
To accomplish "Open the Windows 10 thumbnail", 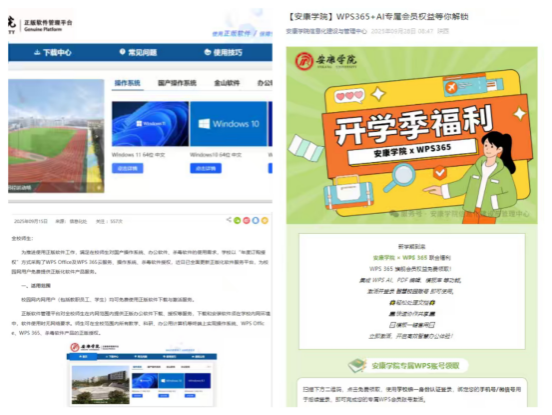I will tap(228, 124).
